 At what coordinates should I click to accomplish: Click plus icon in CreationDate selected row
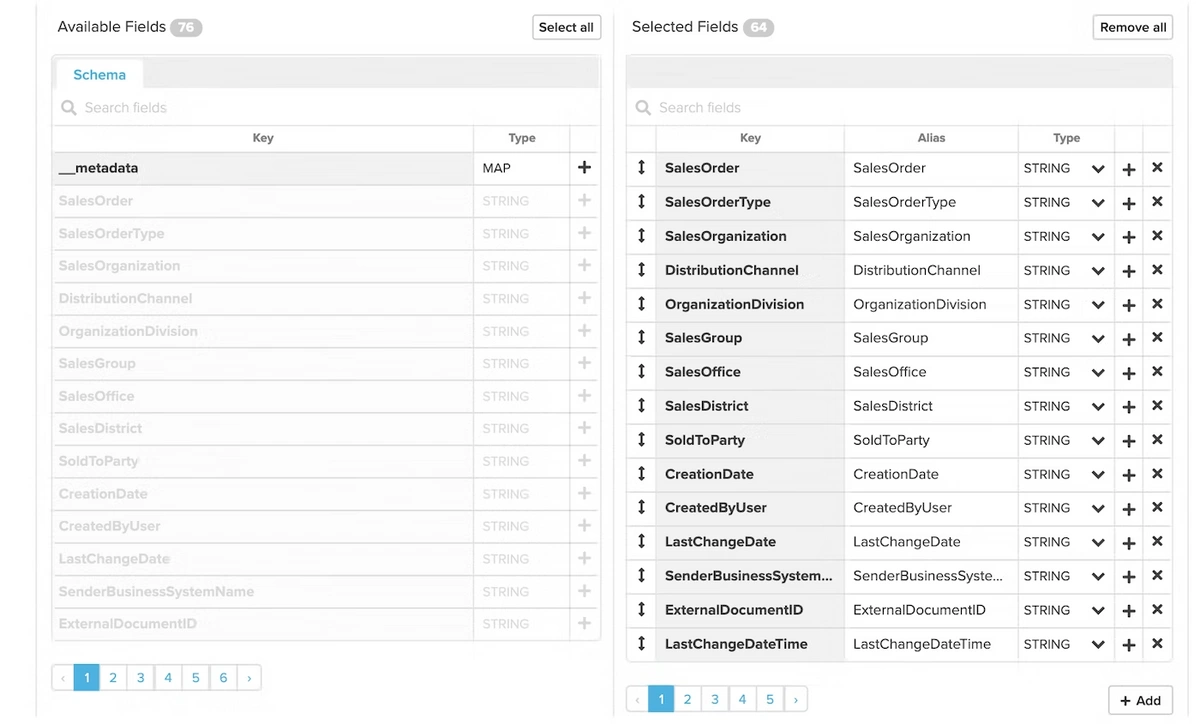pyautogui.click(x=1129, y=475)
